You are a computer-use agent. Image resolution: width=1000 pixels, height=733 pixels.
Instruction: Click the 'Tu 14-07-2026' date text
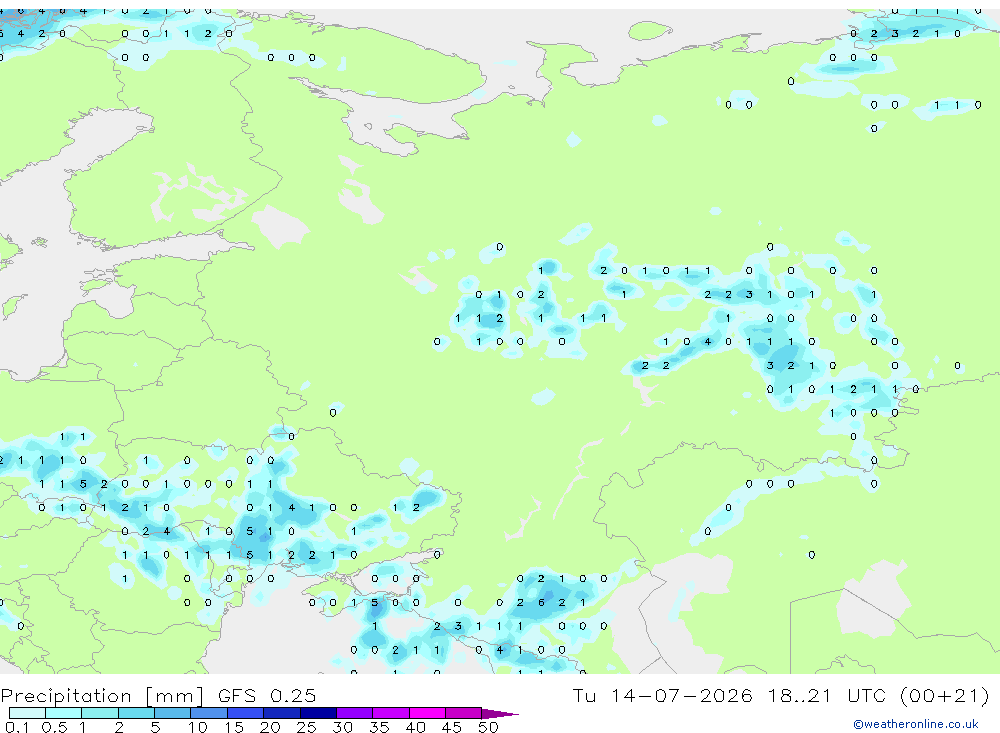[x=662, y=695]
